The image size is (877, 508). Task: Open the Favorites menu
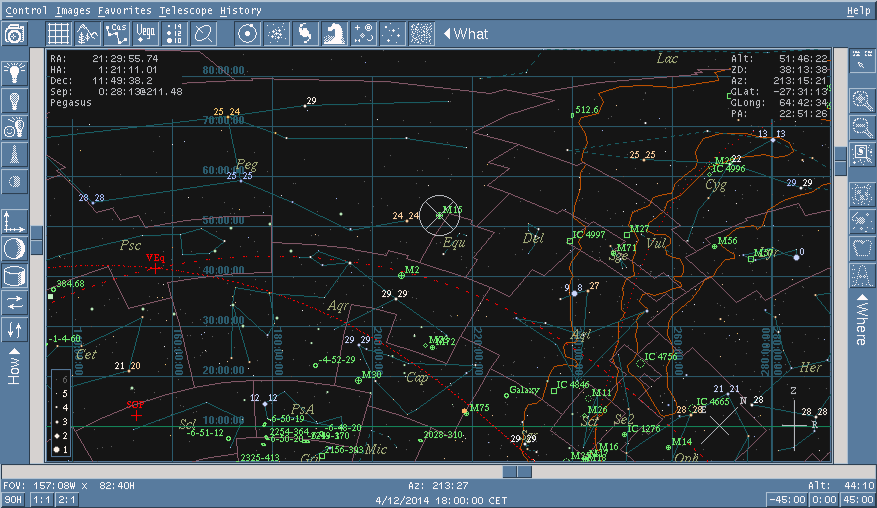[124, 10]
